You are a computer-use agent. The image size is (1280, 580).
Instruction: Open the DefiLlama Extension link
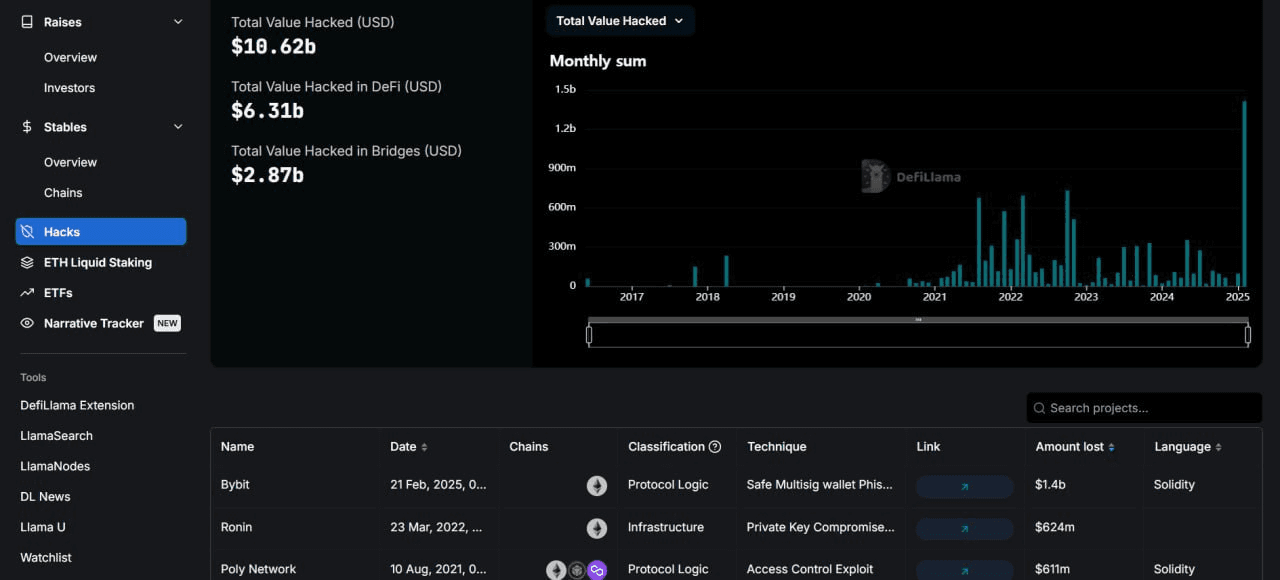click(x=77, y=405)
